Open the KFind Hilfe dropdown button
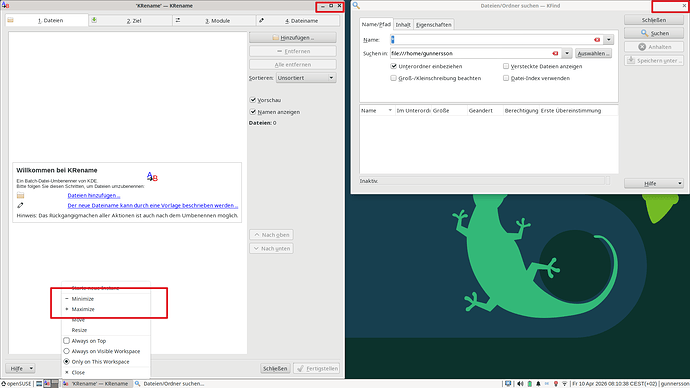690x388 pixels. pyautogui.click(x=653, y=183)
